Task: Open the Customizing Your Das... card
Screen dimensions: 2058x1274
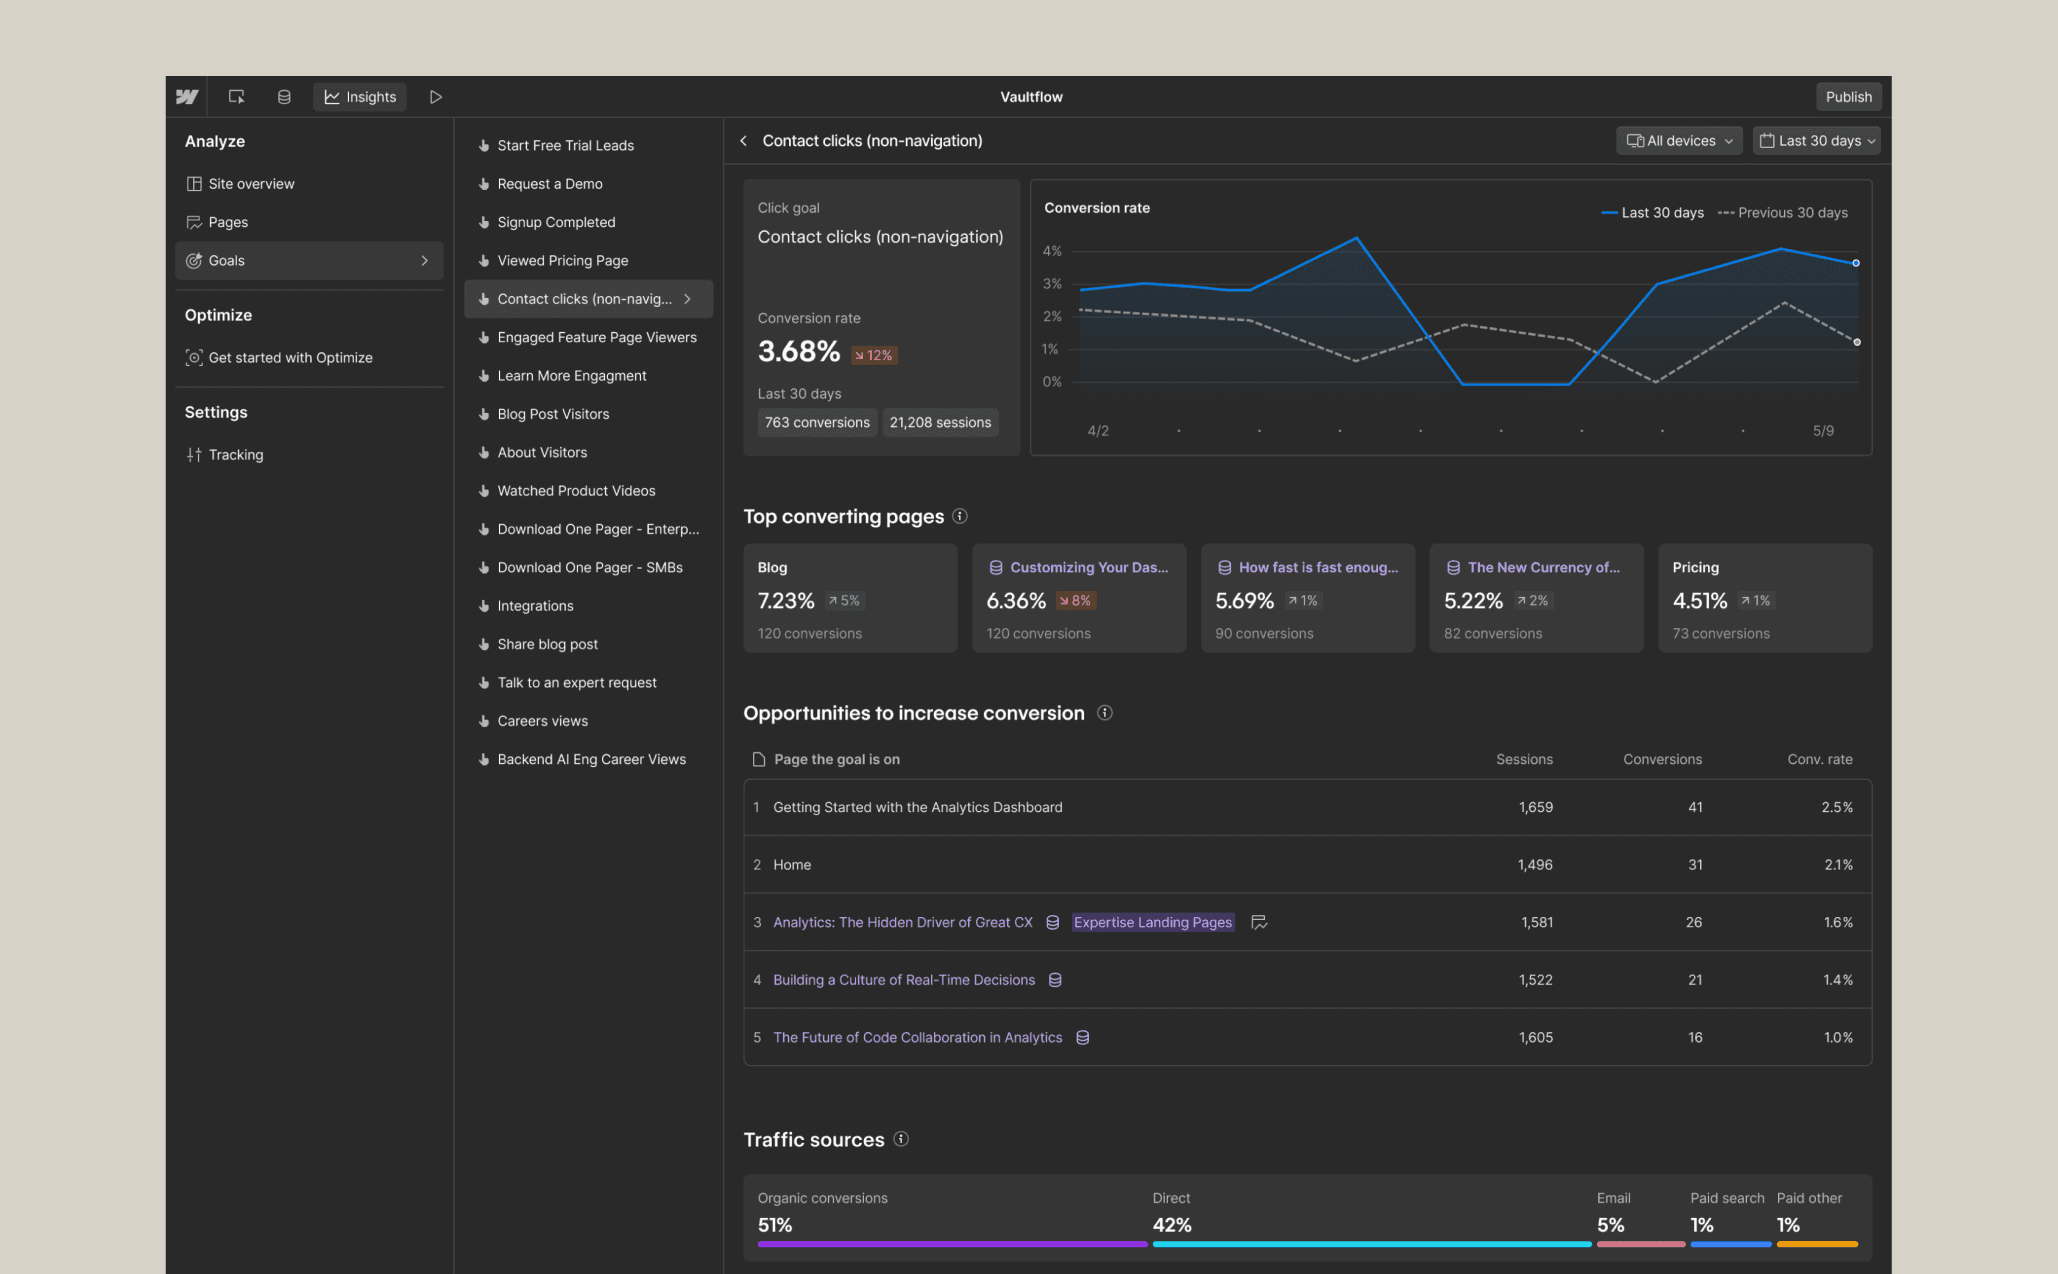Action: click(1079, 598)
